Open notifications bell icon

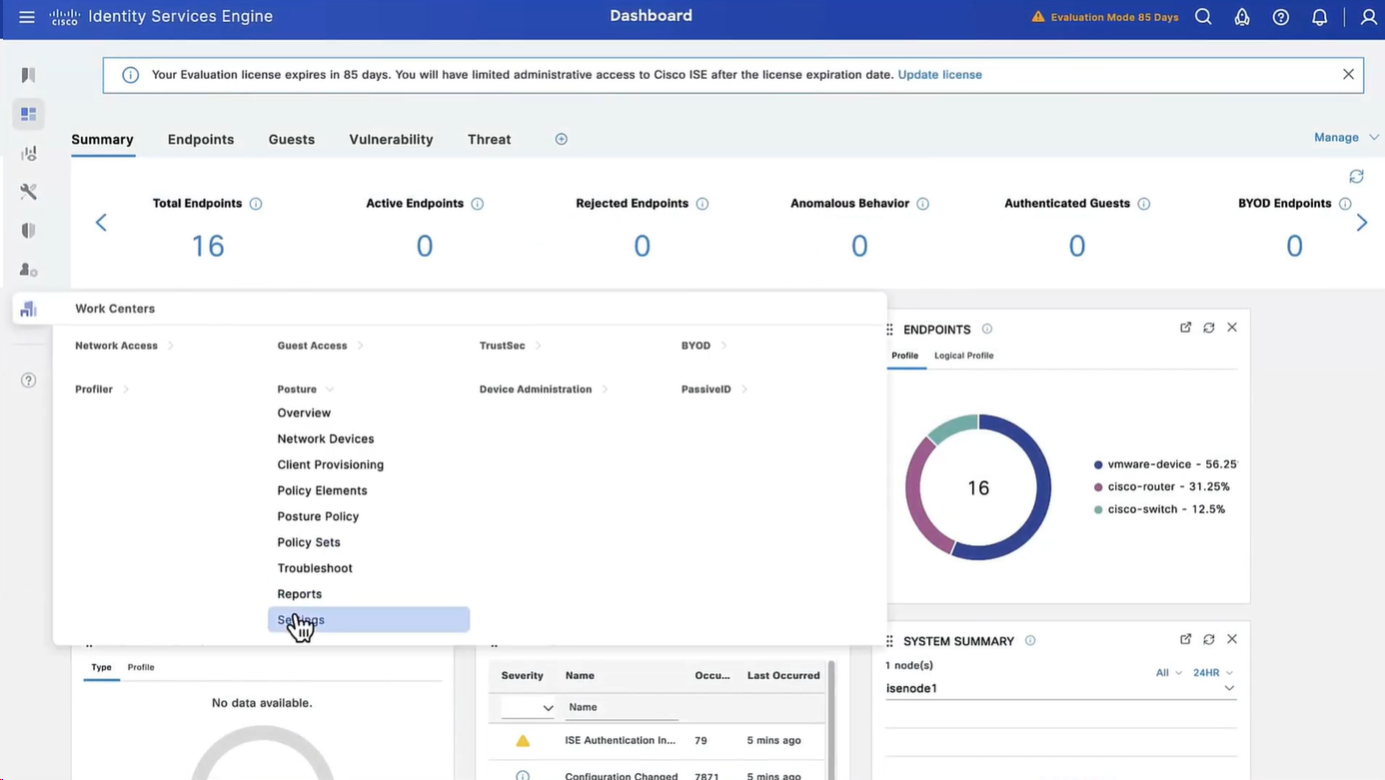[1319, 17]
